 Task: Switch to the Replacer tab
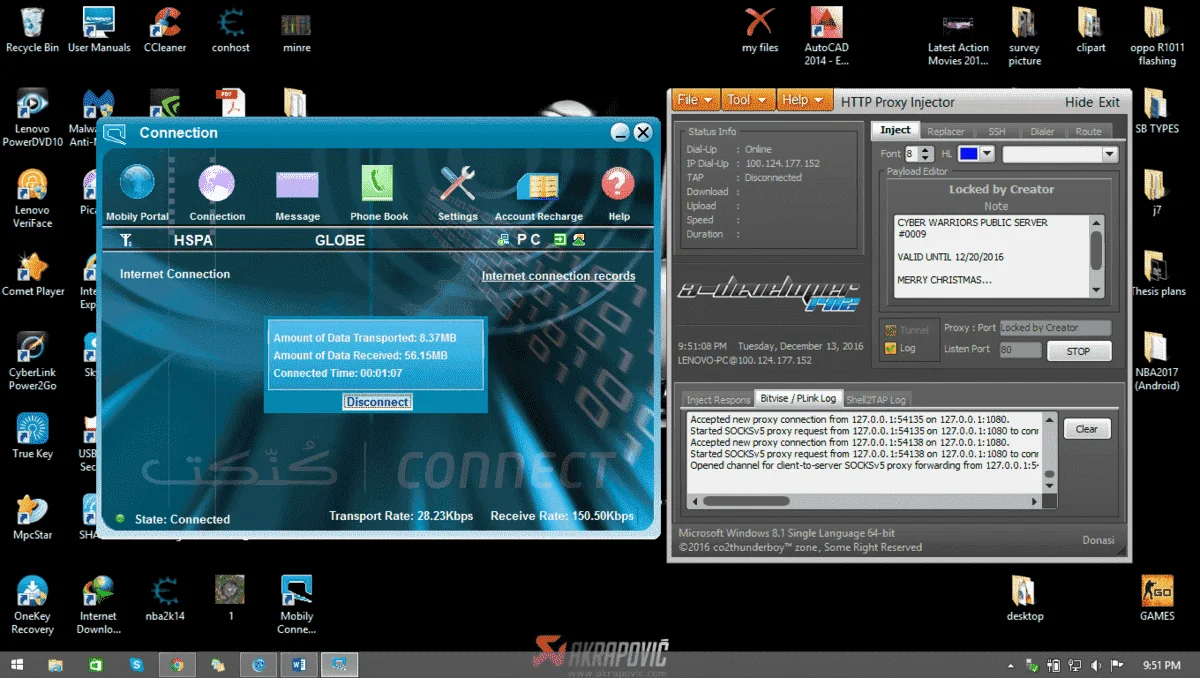945,131
